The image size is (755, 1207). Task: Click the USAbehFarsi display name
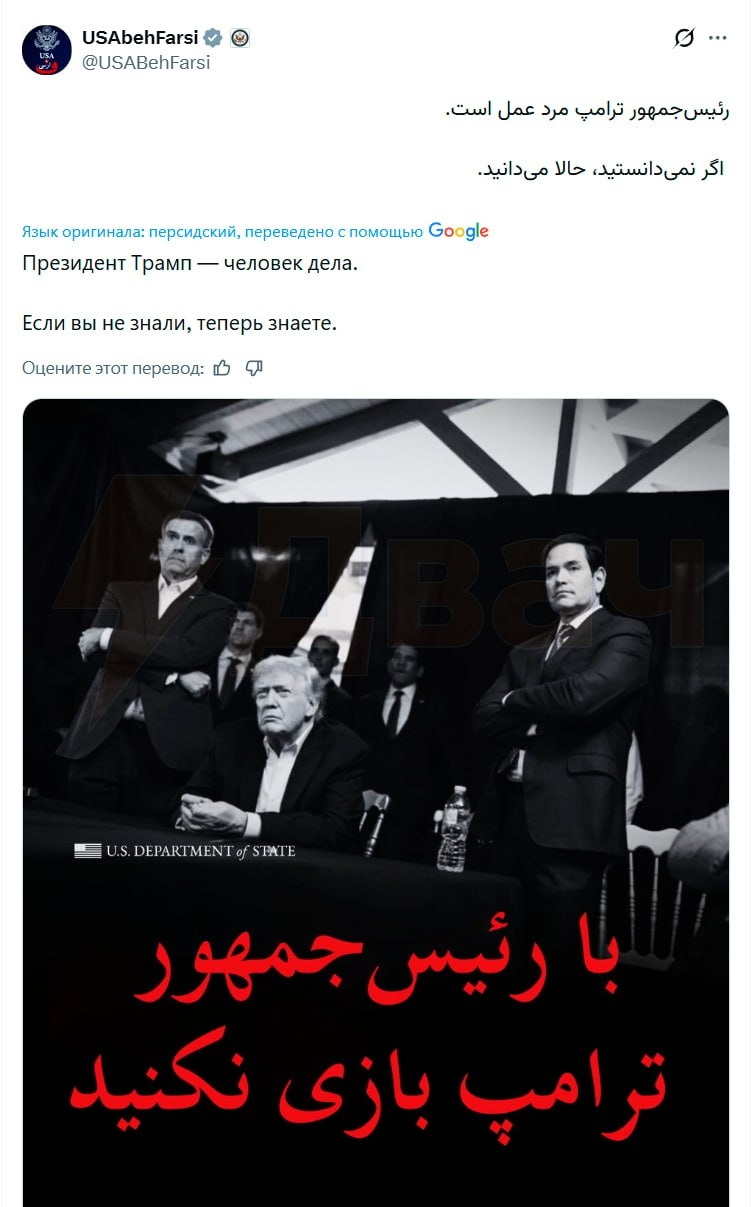coord(141,38)
